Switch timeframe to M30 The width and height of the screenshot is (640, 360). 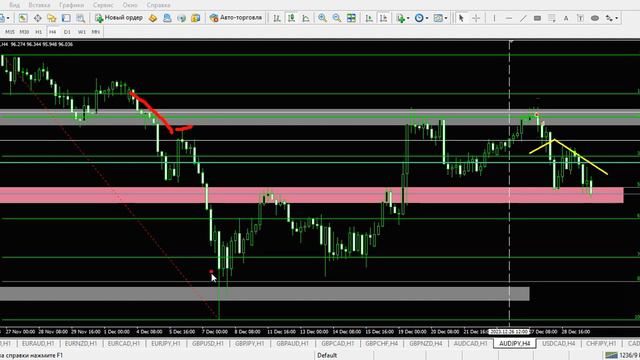click(24, 32)
